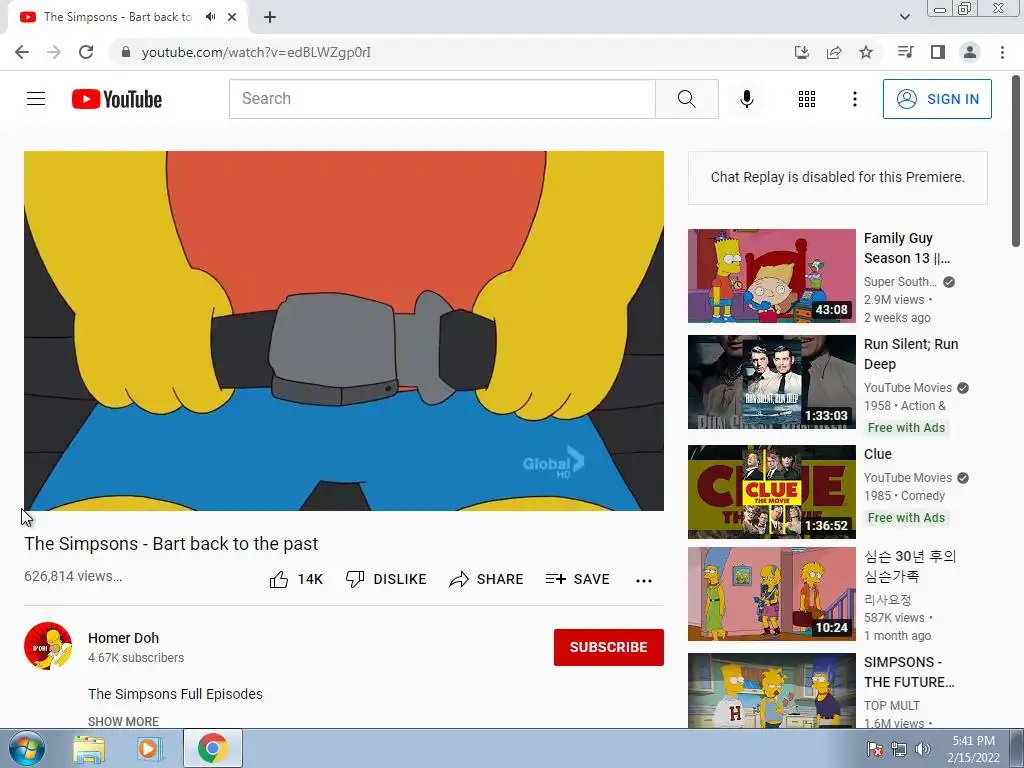The width and height of the screenshot is (1024, 768).
Task: Click TOP MULT channel name
Action: click(891, 705)
